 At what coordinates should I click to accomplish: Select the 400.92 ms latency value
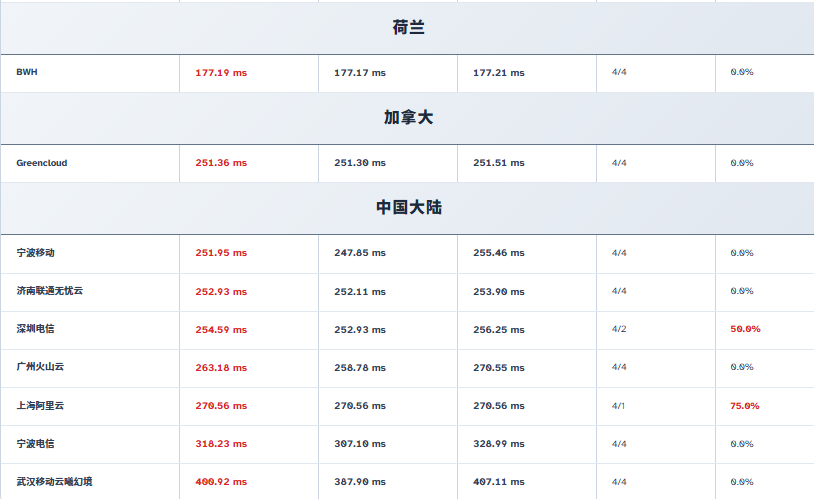point(221,482)
